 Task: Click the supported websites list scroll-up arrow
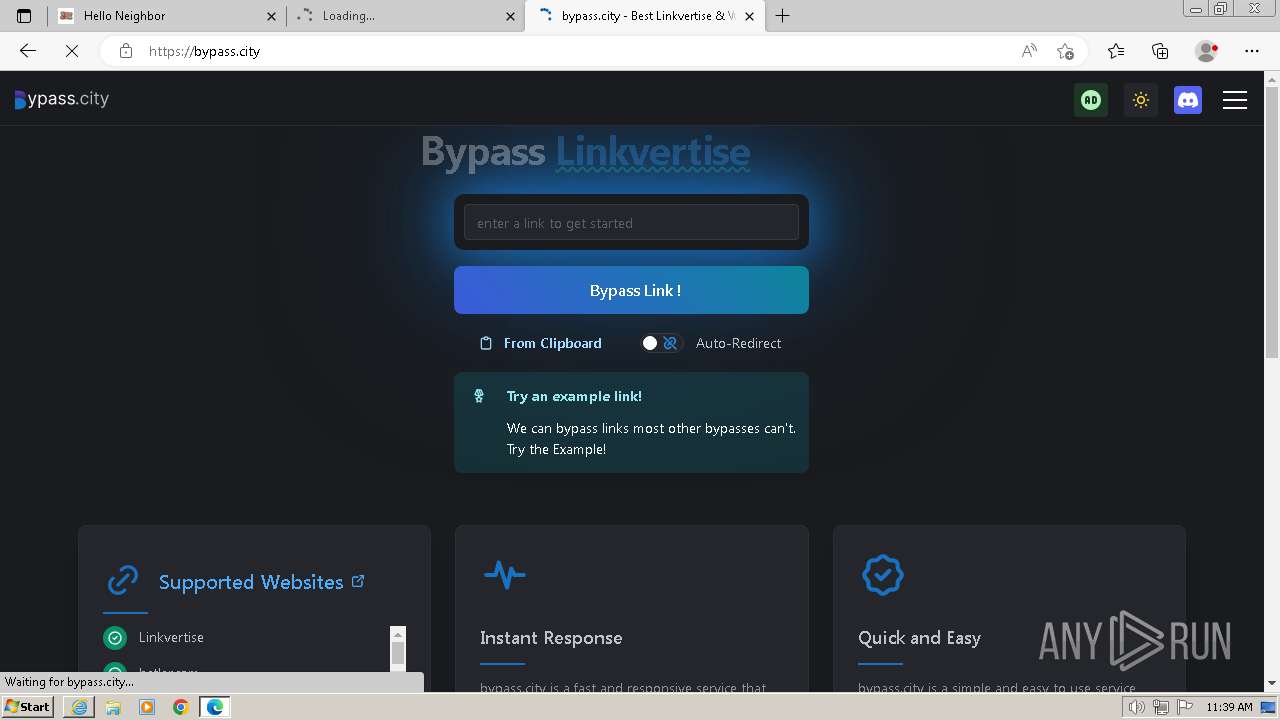coord(398,634)
